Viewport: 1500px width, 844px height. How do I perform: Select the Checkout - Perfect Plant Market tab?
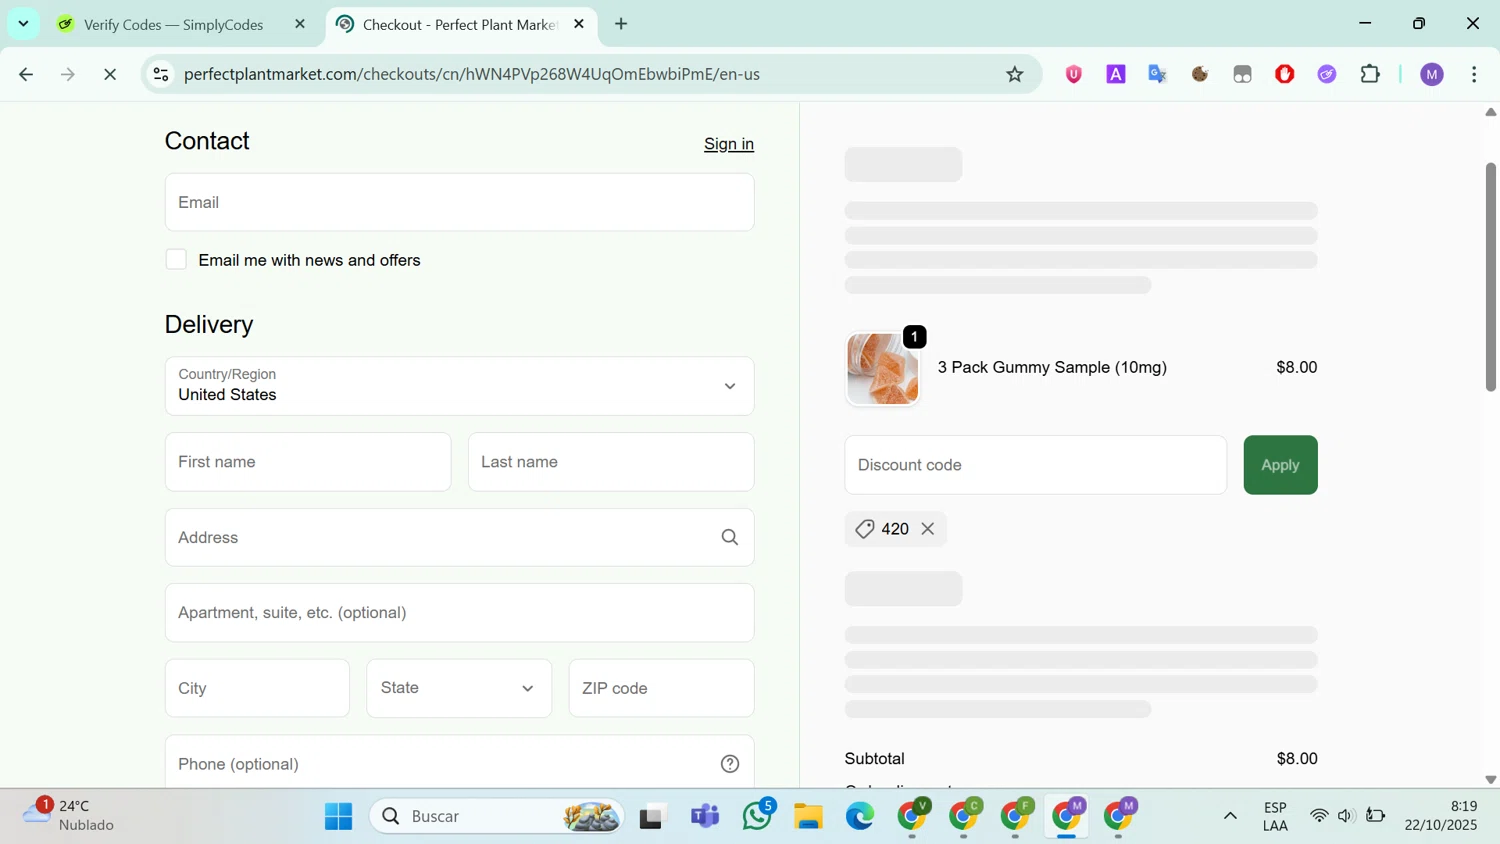tap(460, 24)
